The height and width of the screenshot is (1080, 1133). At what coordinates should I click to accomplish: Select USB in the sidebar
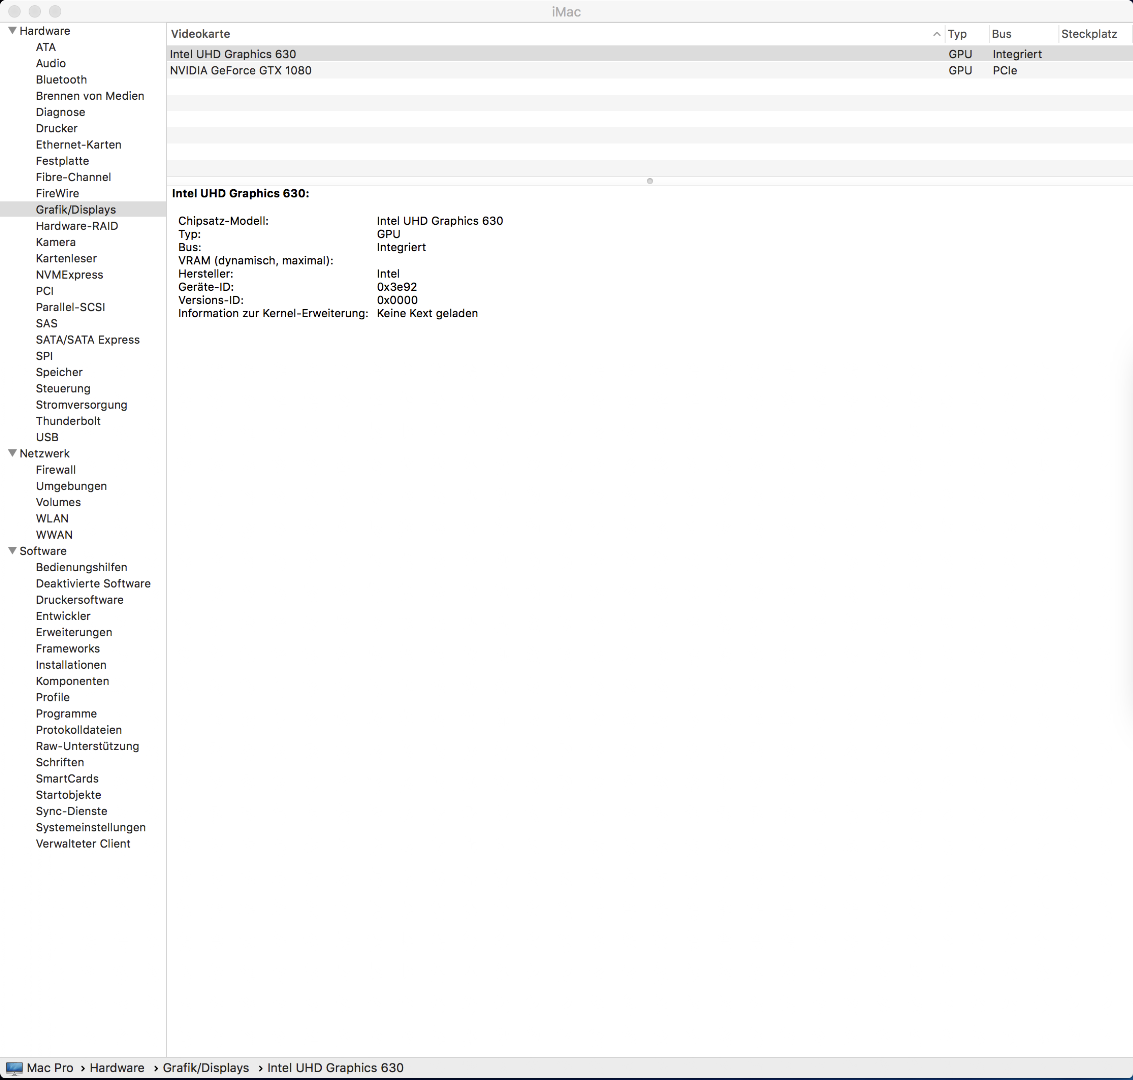pos(47,437)
